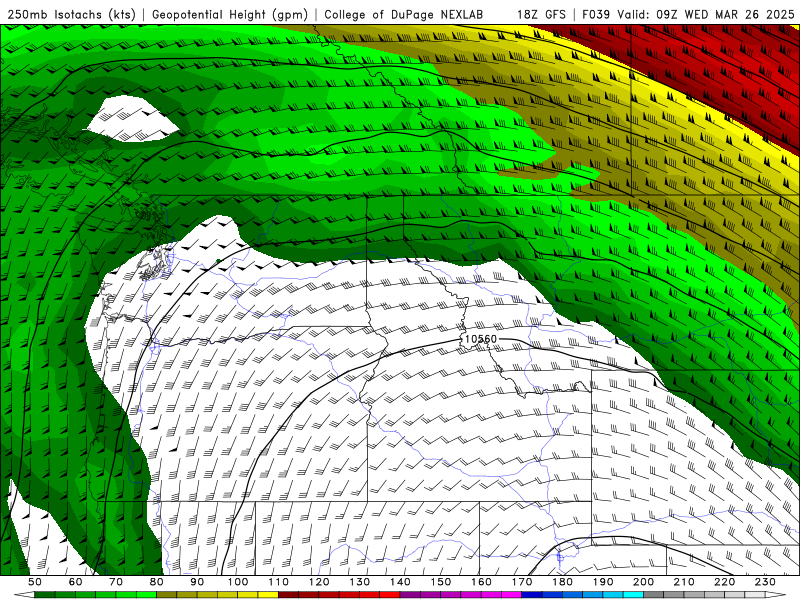
Task: Click the '130' value on the color scale
Action: (359, 582)
